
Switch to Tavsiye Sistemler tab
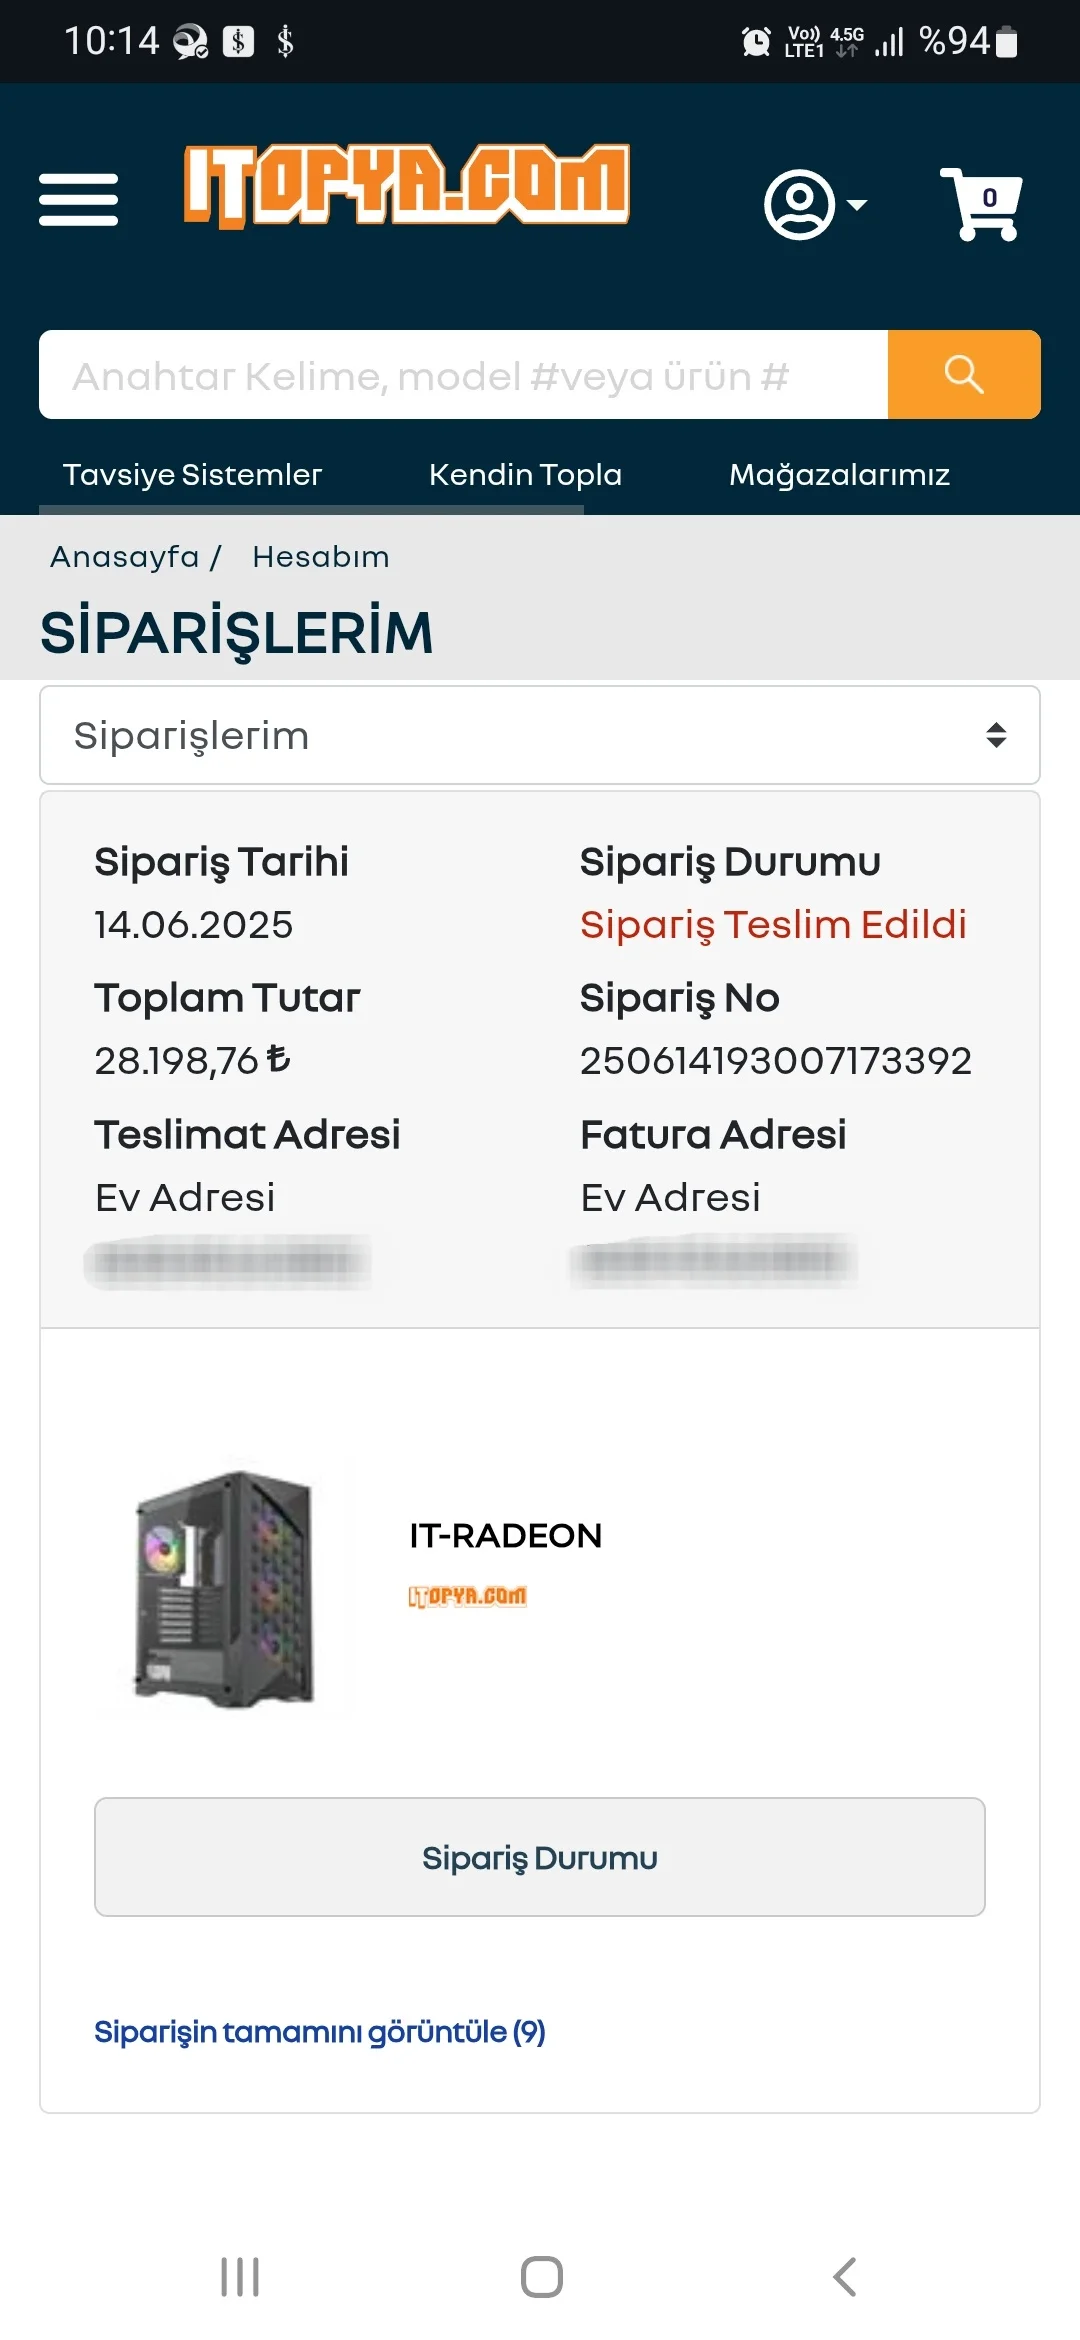192,474
